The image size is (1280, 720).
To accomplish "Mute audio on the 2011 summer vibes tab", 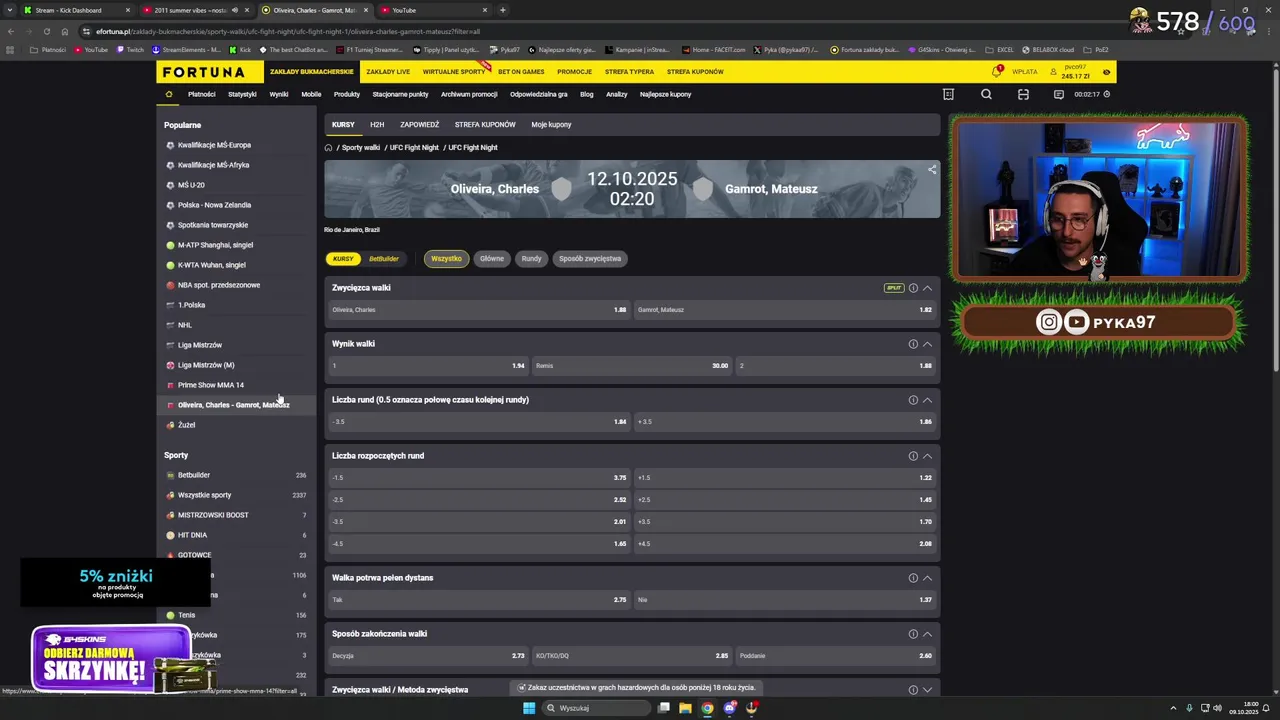I will point(235,10).
